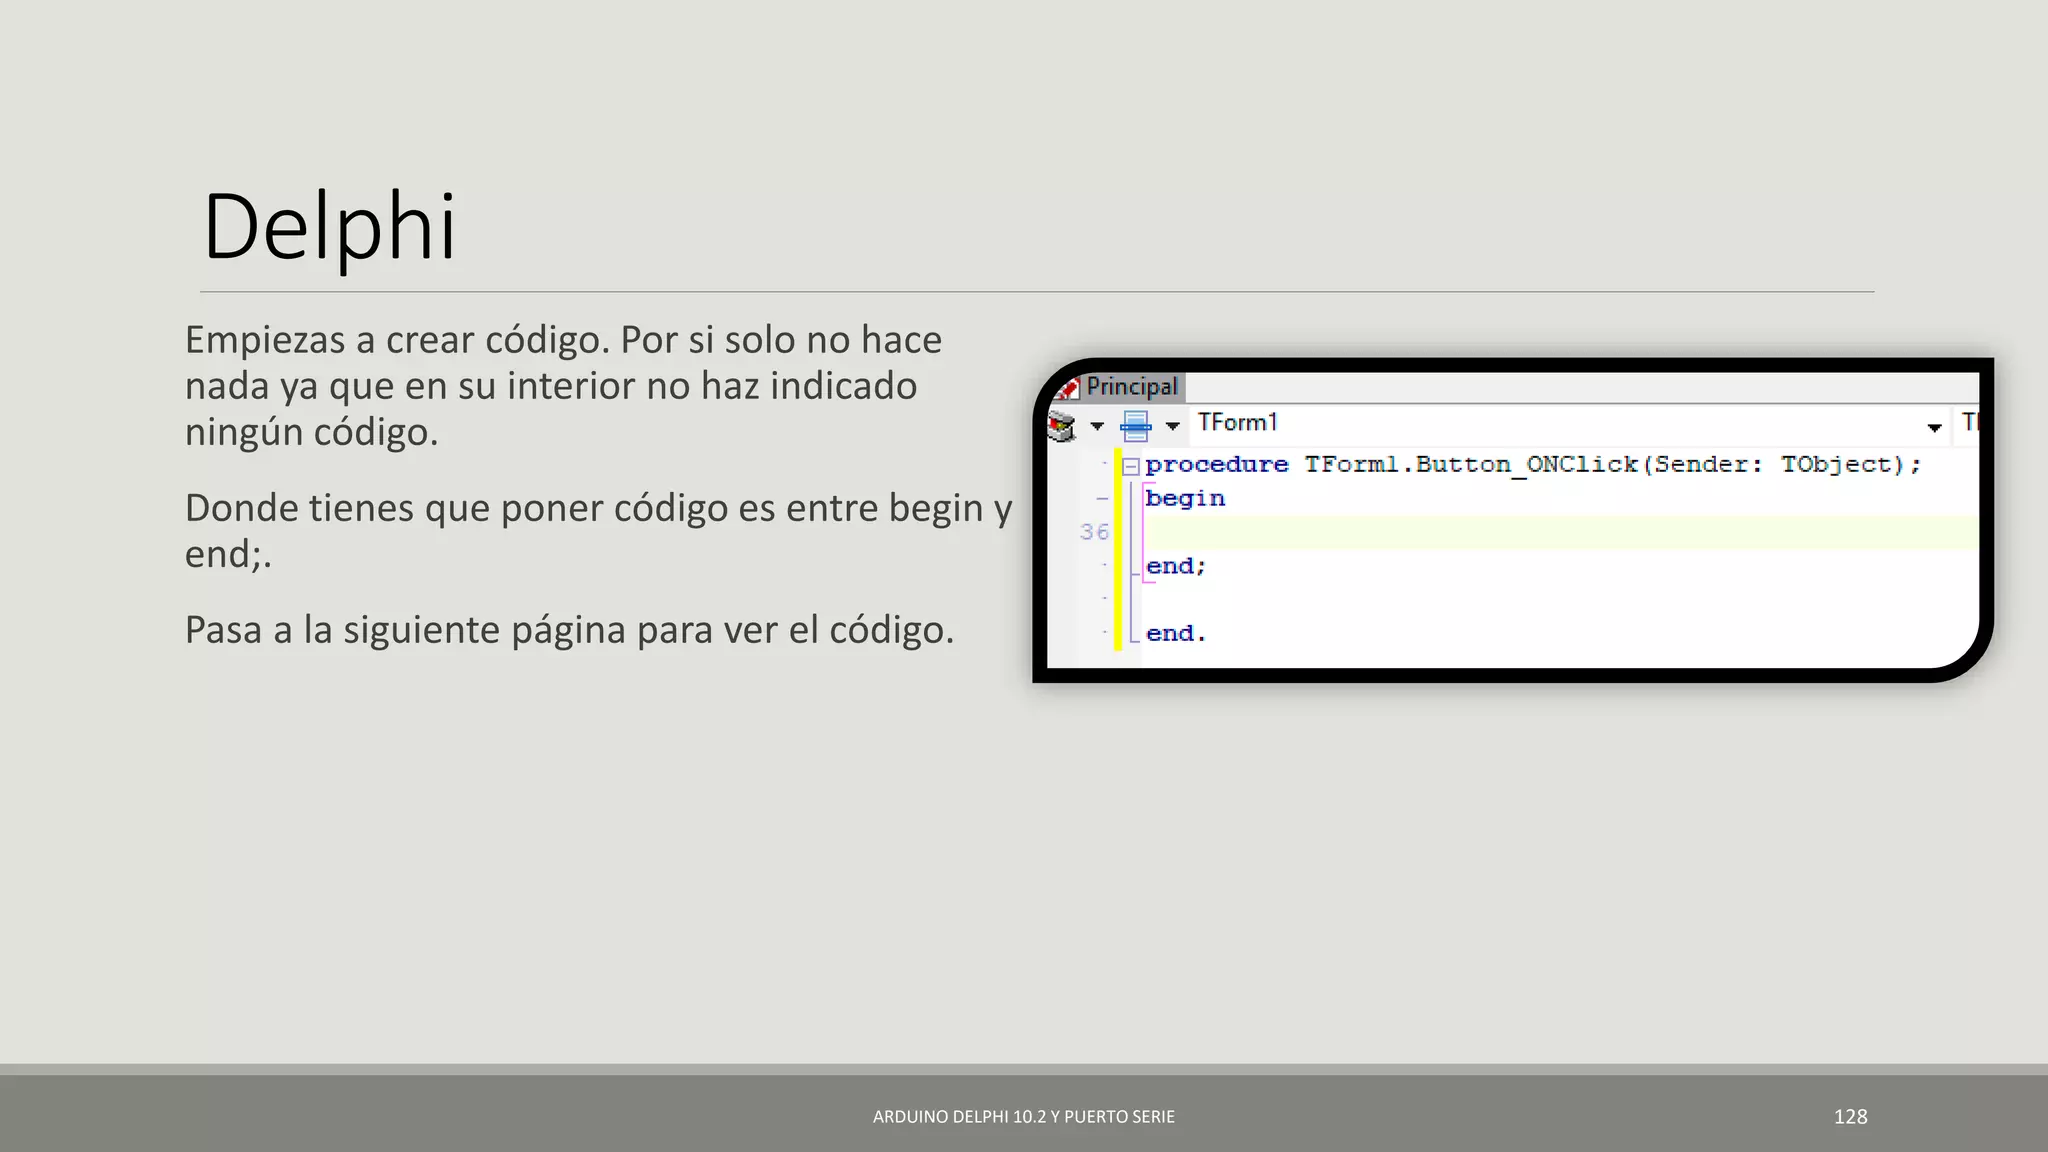Click the paragraph 'Donde tienes que poner código'

599,531
